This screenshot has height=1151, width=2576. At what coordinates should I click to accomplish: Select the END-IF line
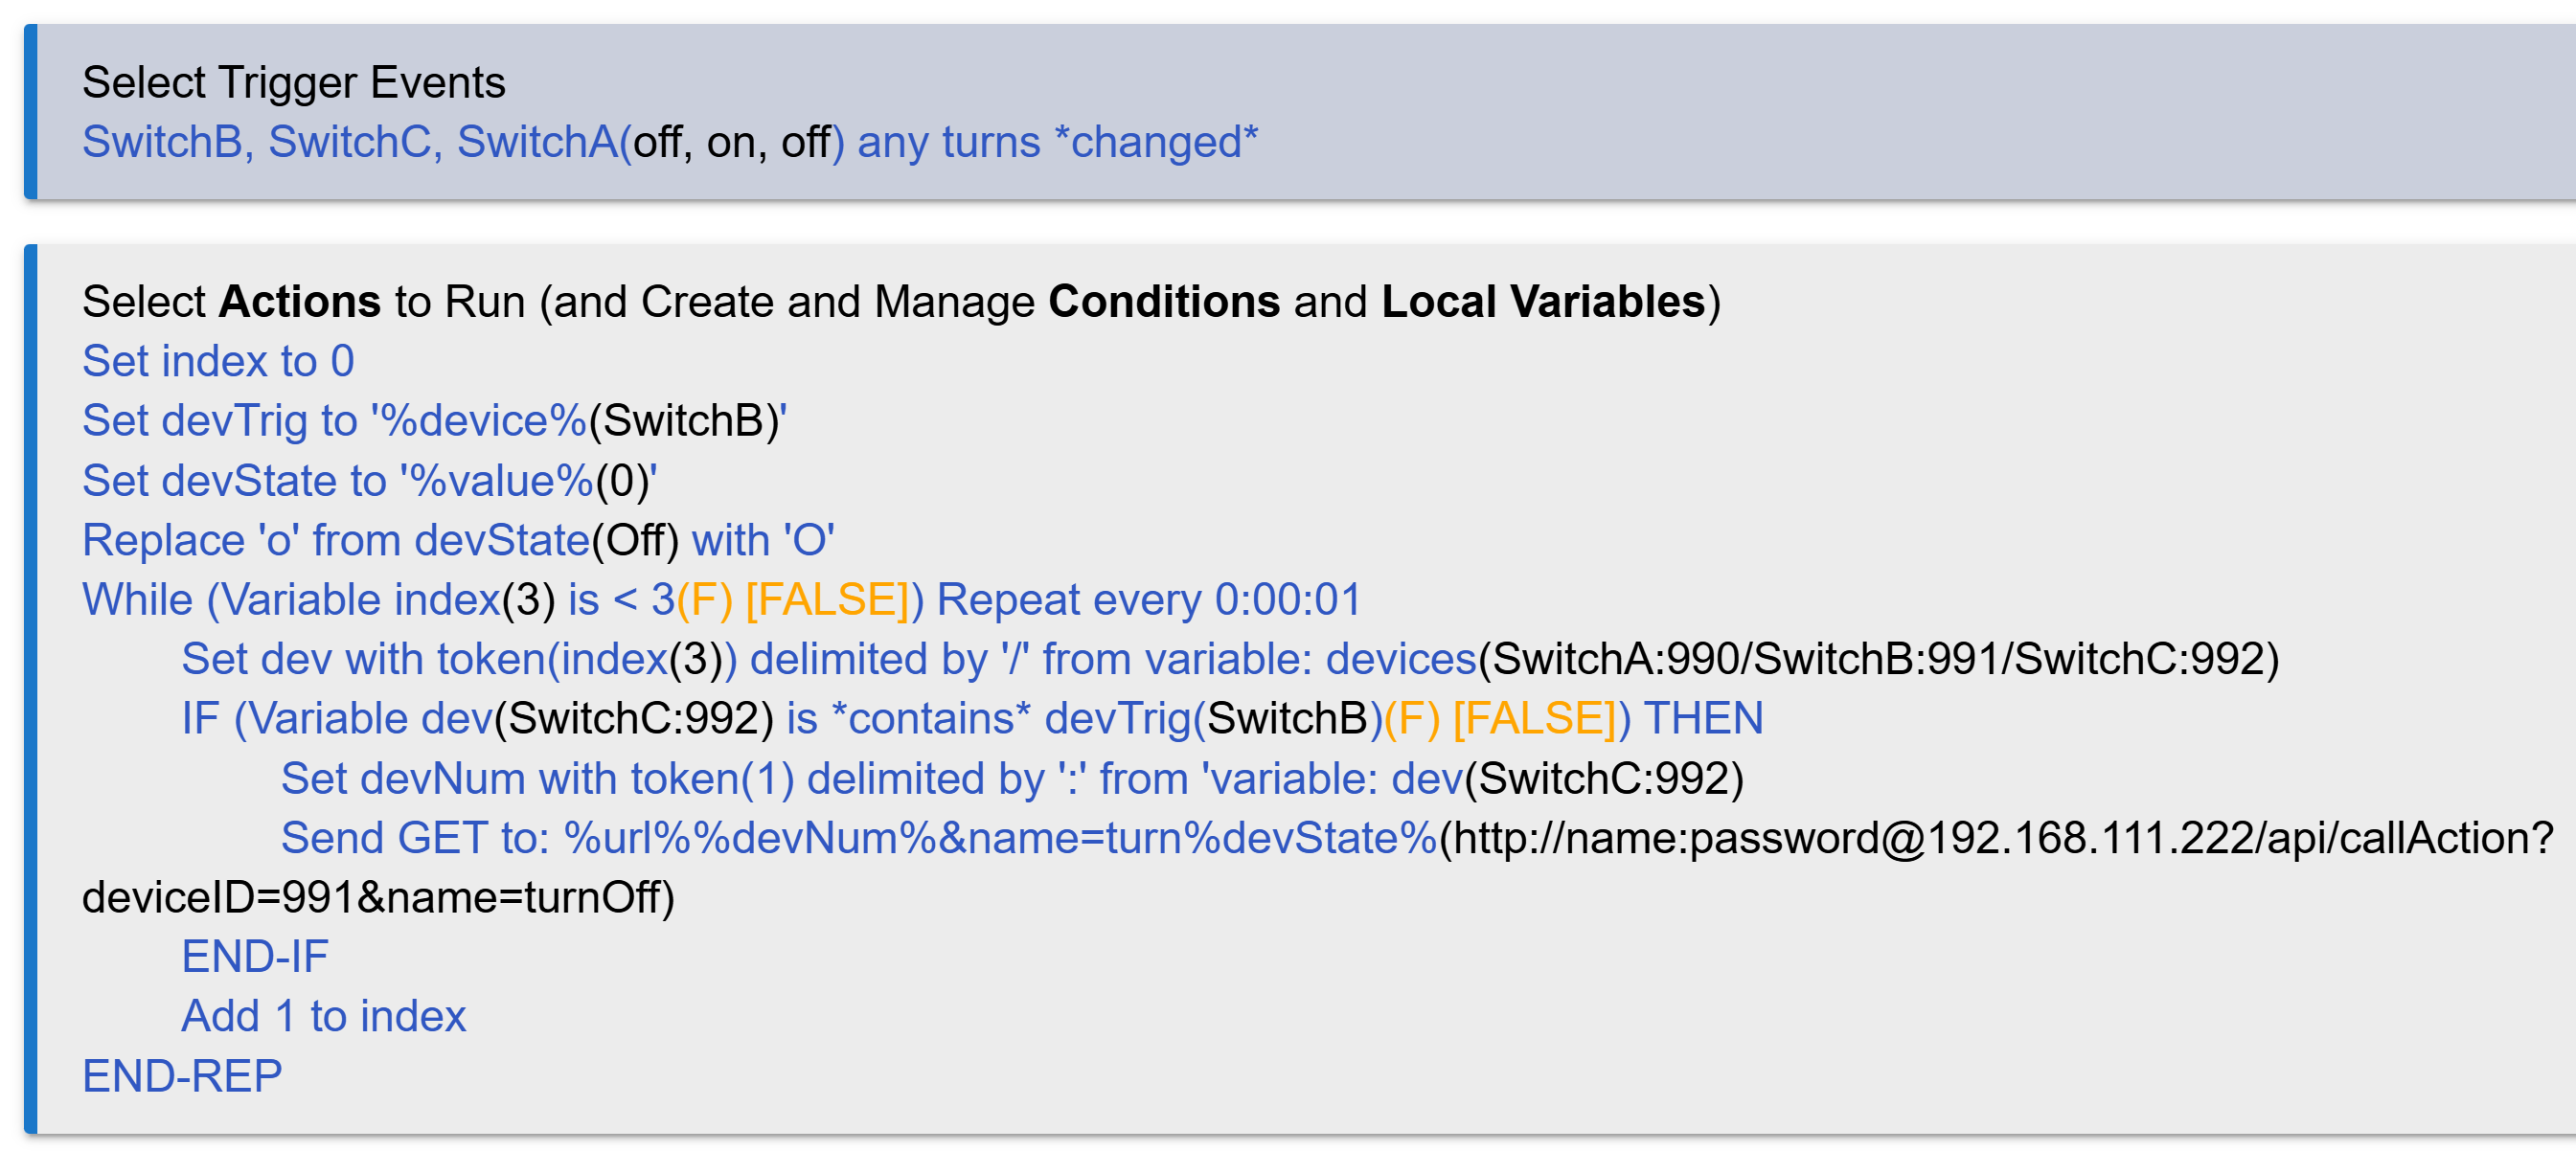(x=254, y=957)
